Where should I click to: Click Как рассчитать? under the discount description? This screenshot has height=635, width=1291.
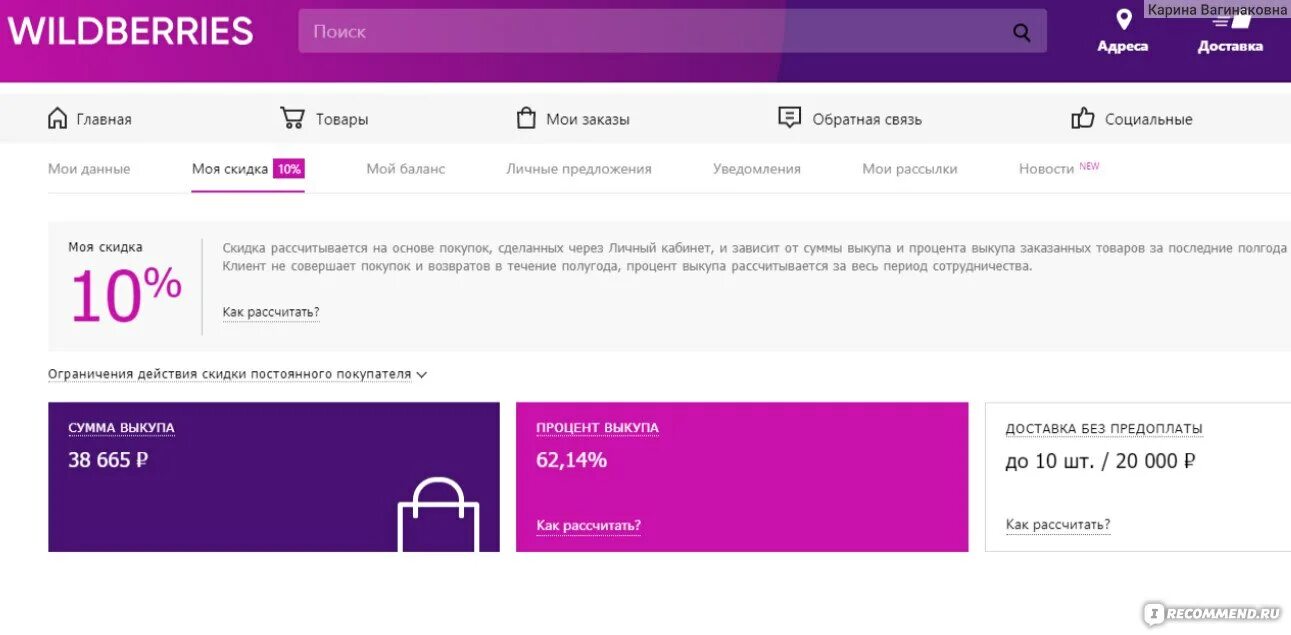(x=271, y=312)
